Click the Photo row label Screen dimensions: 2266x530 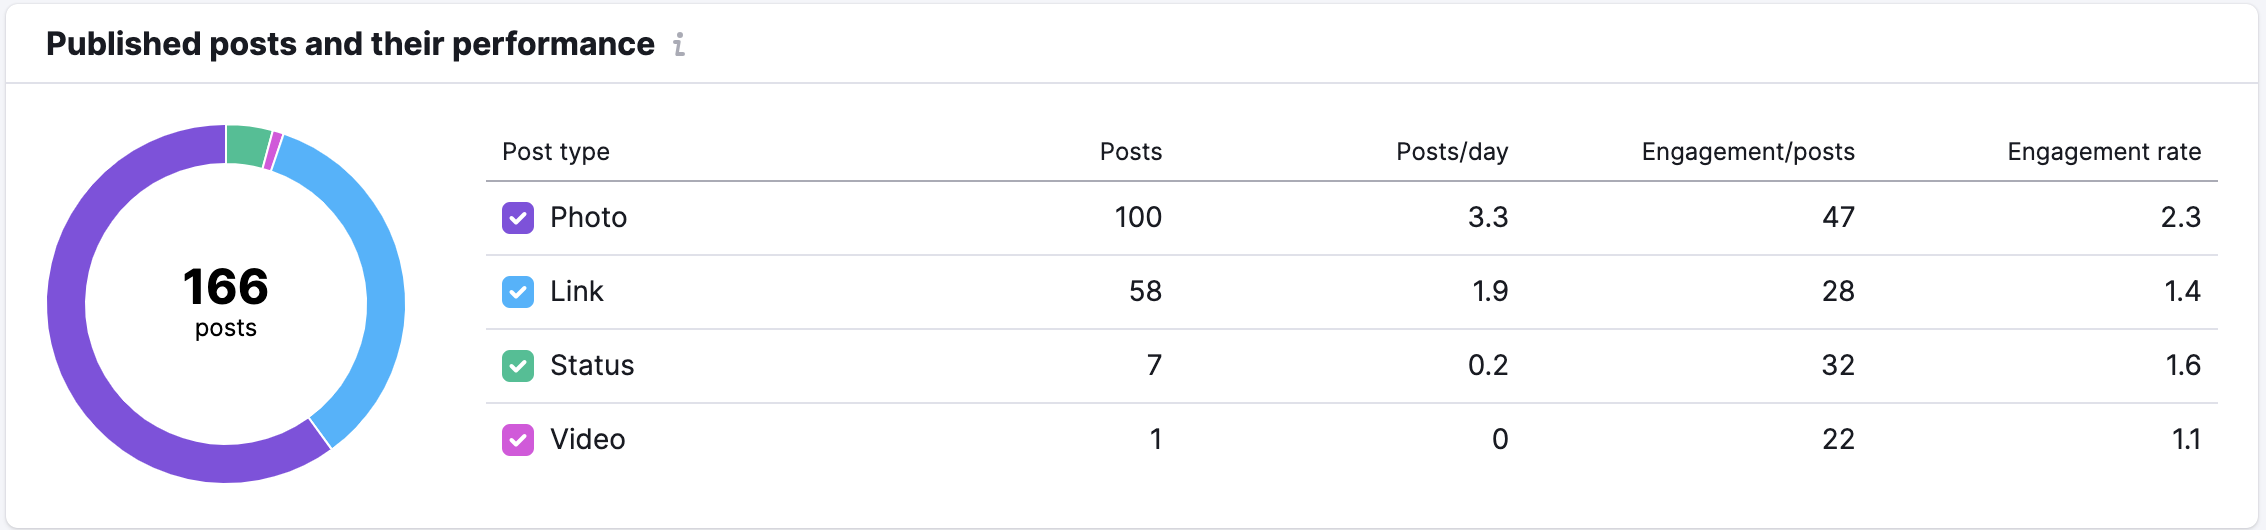(x=588, y=218)
